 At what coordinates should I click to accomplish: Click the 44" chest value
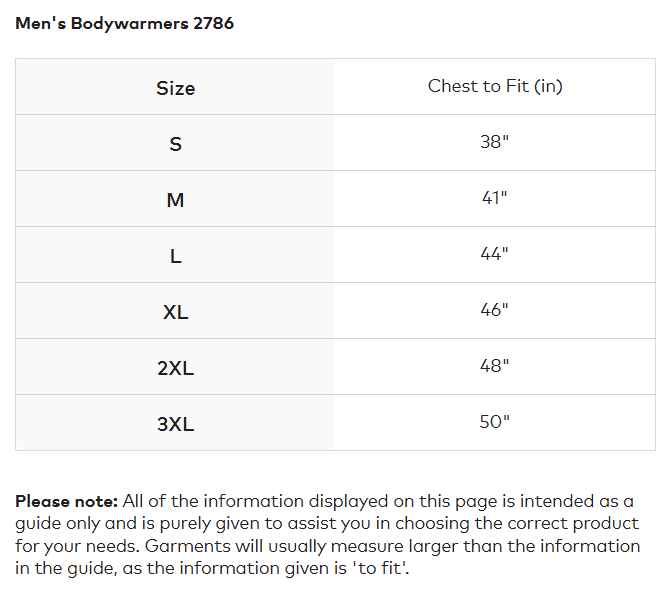(x=495, y=254)
